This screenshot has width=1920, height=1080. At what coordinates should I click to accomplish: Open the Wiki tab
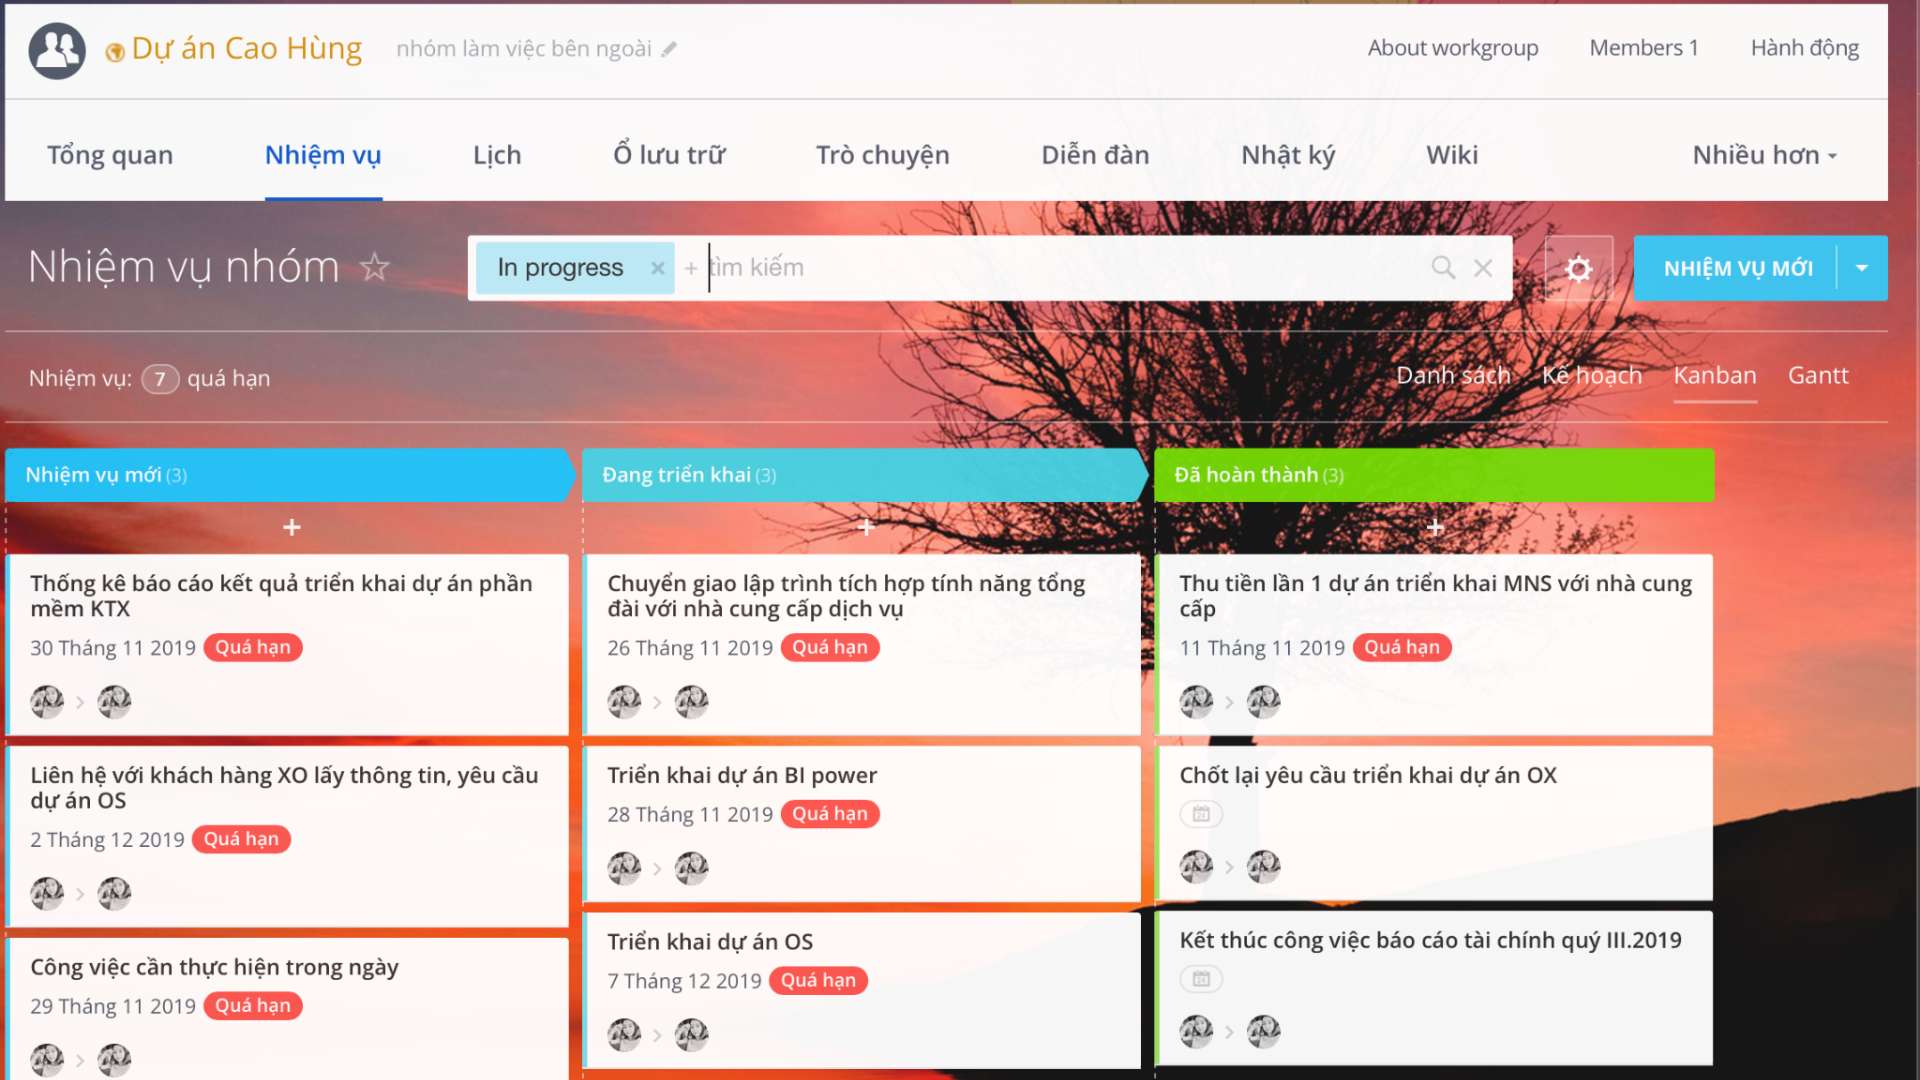1452,155
